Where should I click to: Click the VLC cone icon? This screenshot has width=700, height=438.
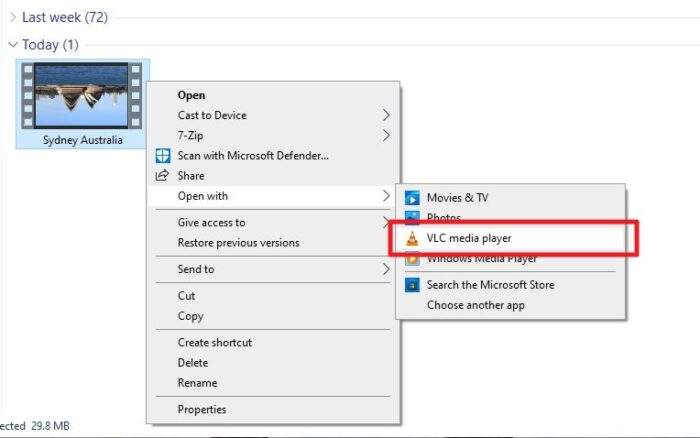click(412, 238)
